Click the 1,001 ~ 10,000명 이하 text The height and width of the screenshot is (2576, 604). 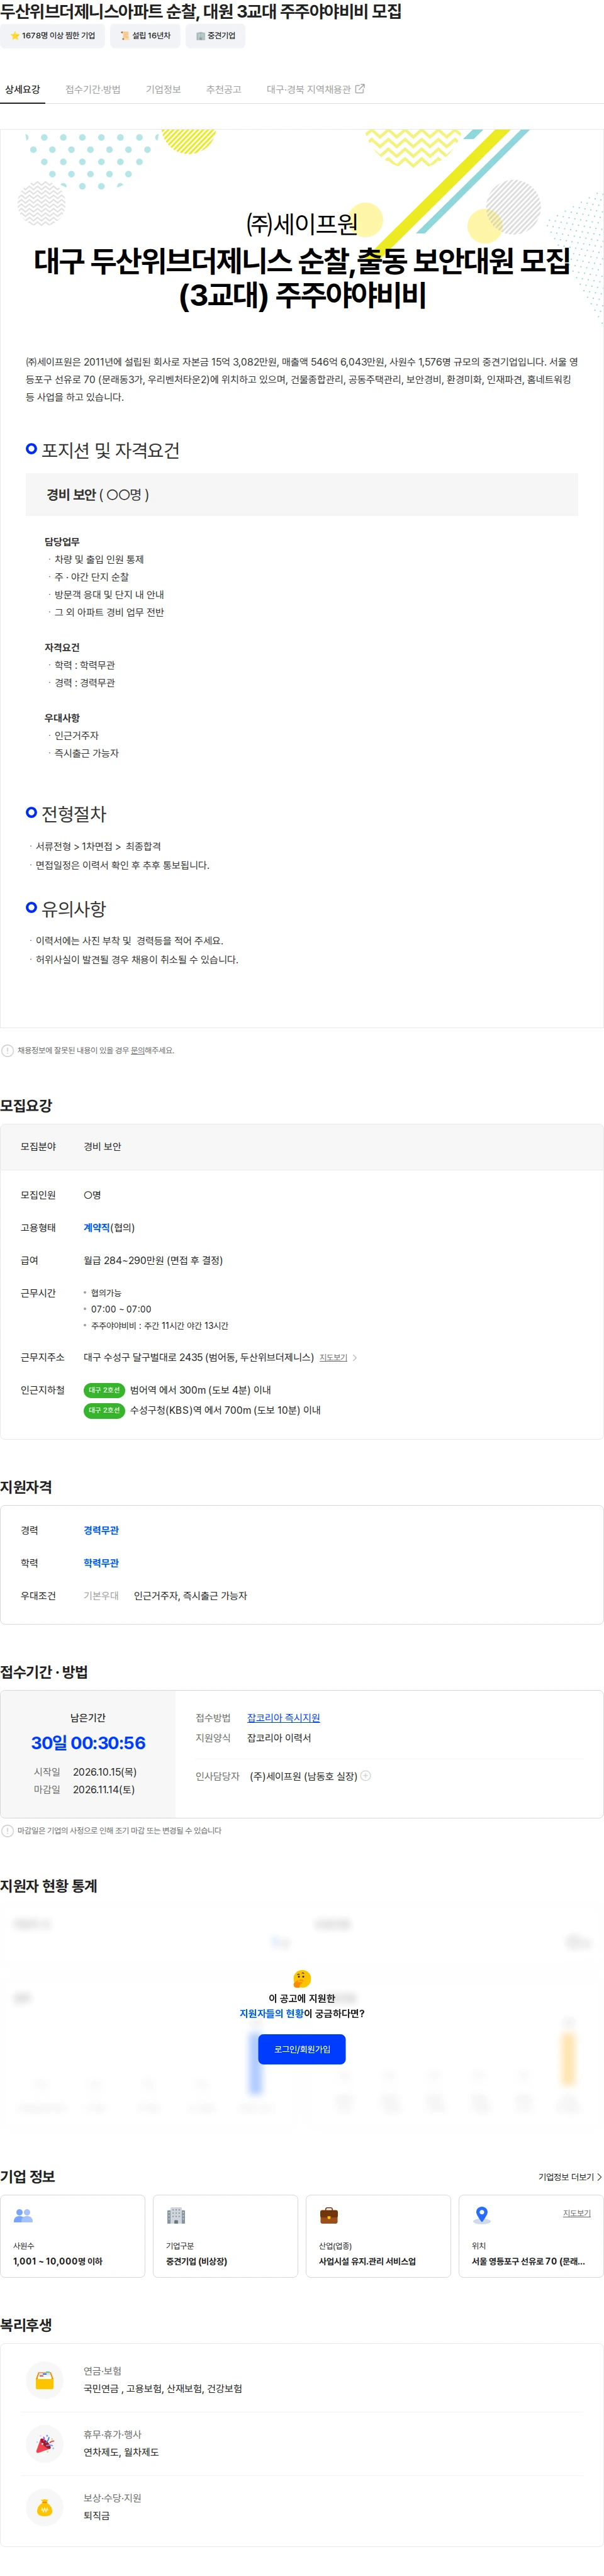57,2261
